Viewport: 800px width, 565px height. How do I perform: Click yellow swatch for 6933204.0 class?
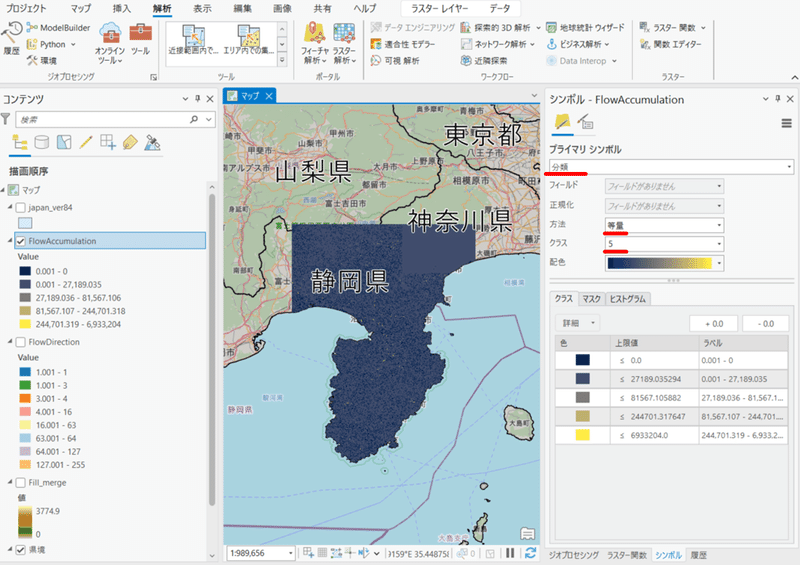pos(582,435)
